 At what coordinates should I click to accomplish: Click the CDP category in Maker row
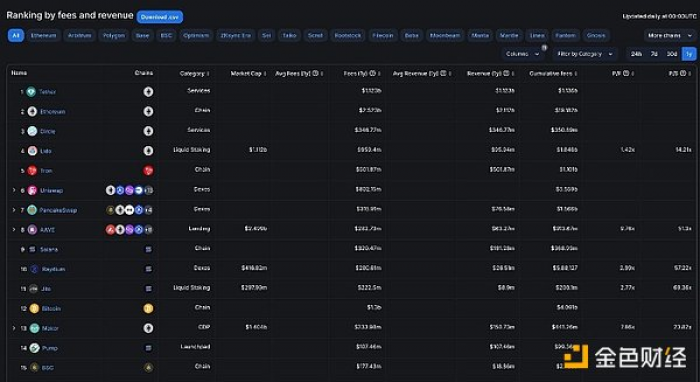[x=204, y=327]
